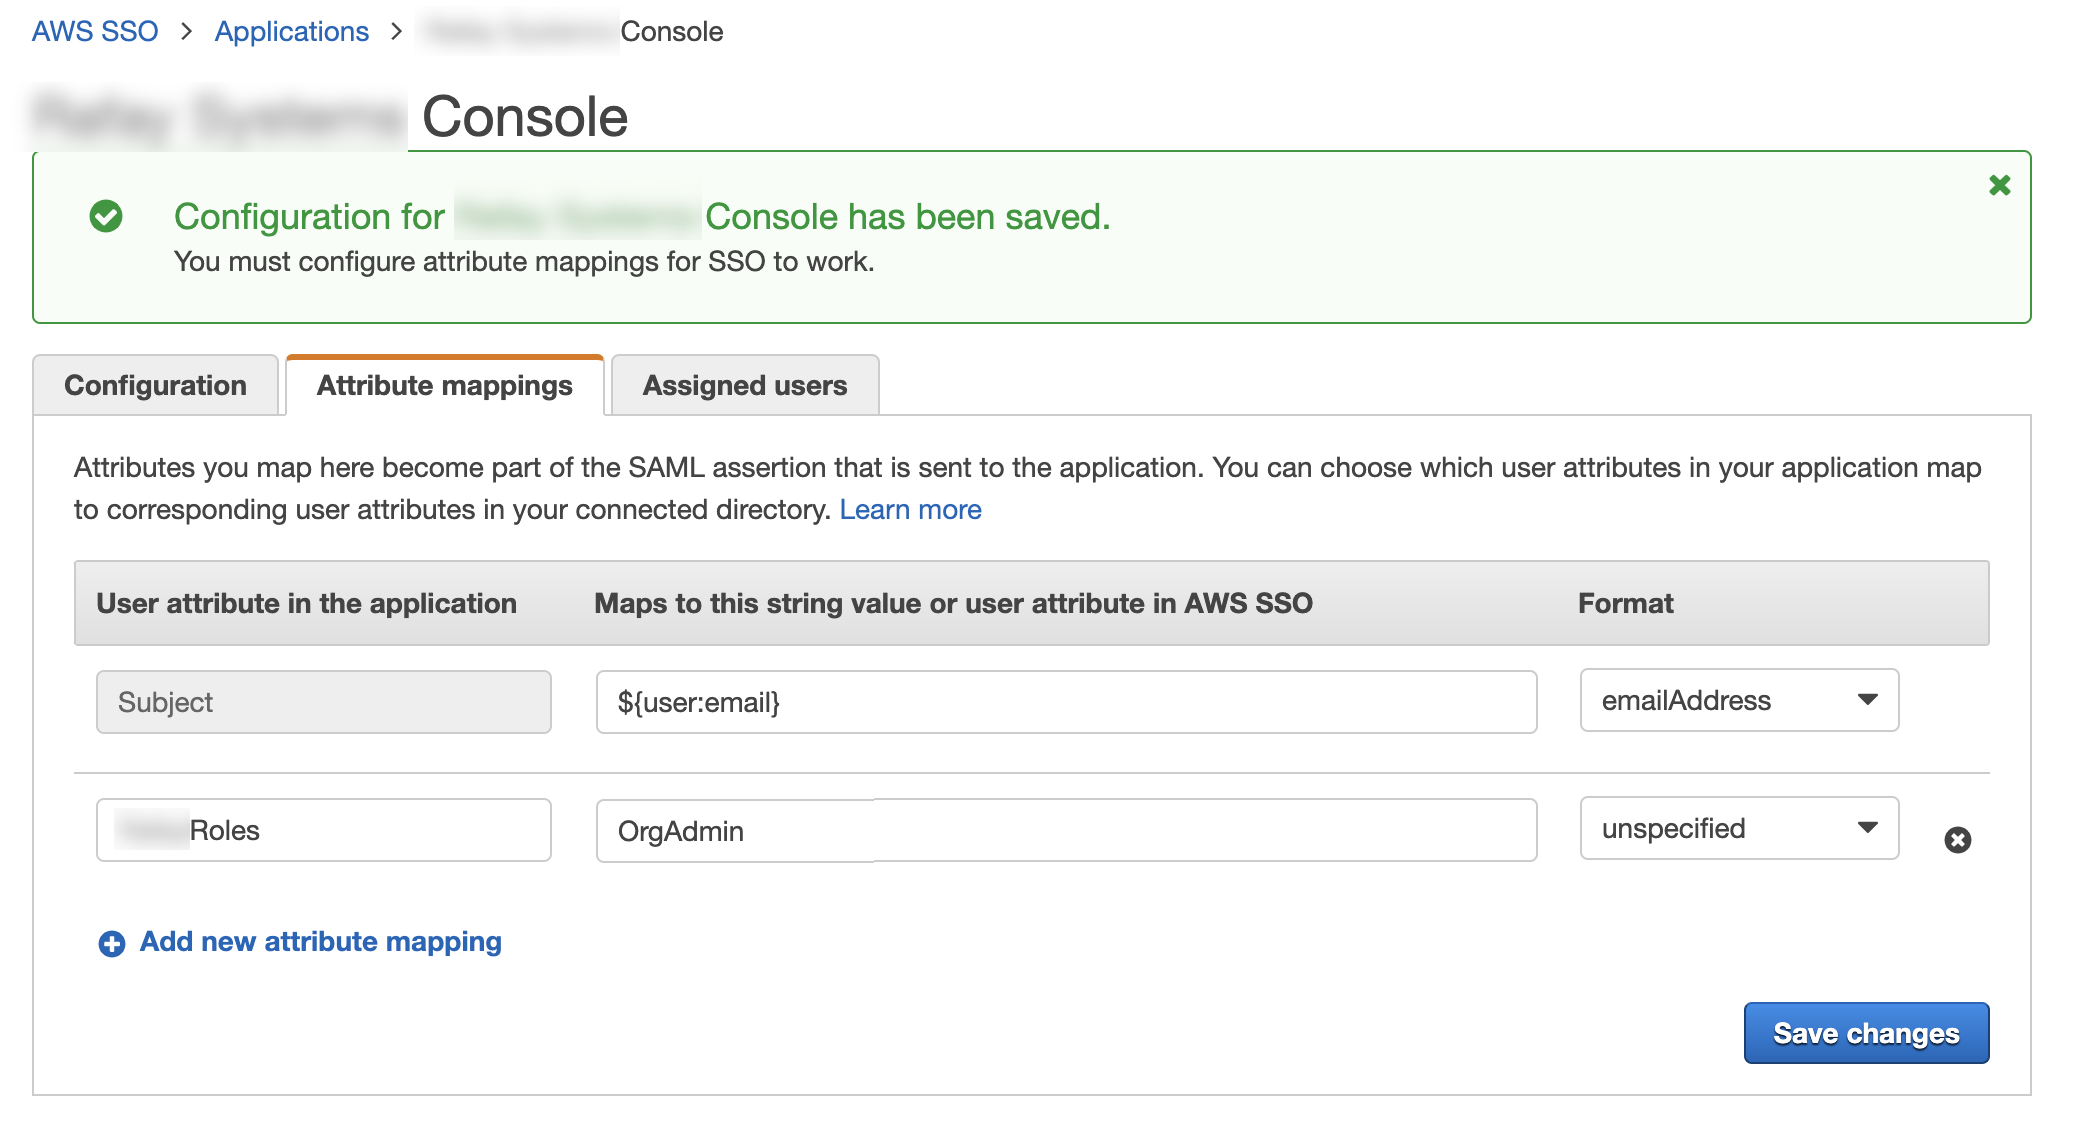This screenshot has height=1122, width=2086.
Task: Remove the Roles attribute mapping row
Action: pos(1957,840)
